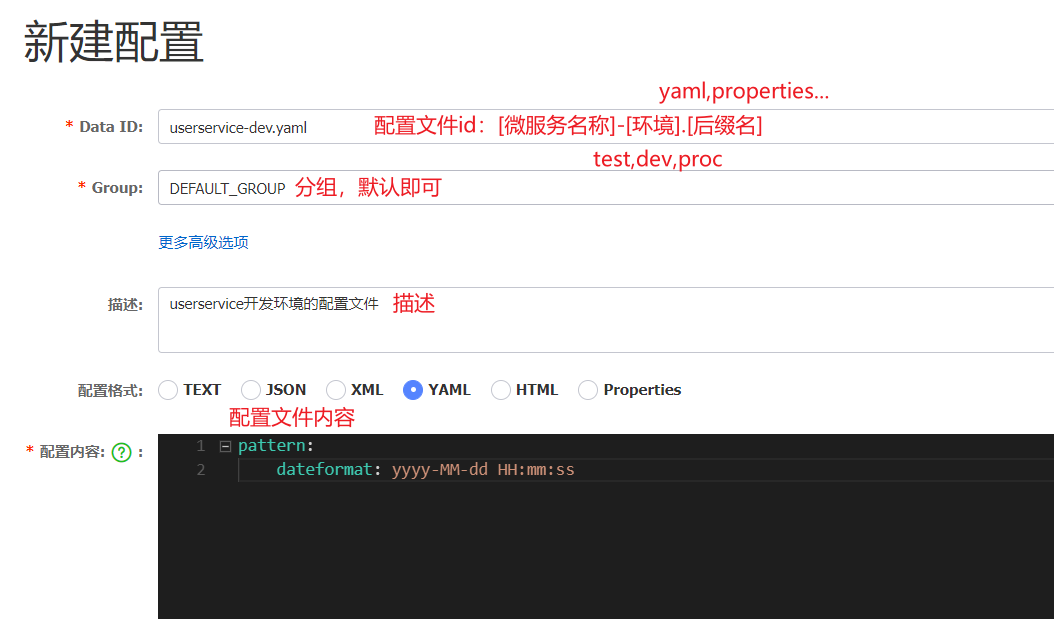This screenshot has width=1054, height=619.
Task: Select Properties as config format
Action: tap(588, 390)
